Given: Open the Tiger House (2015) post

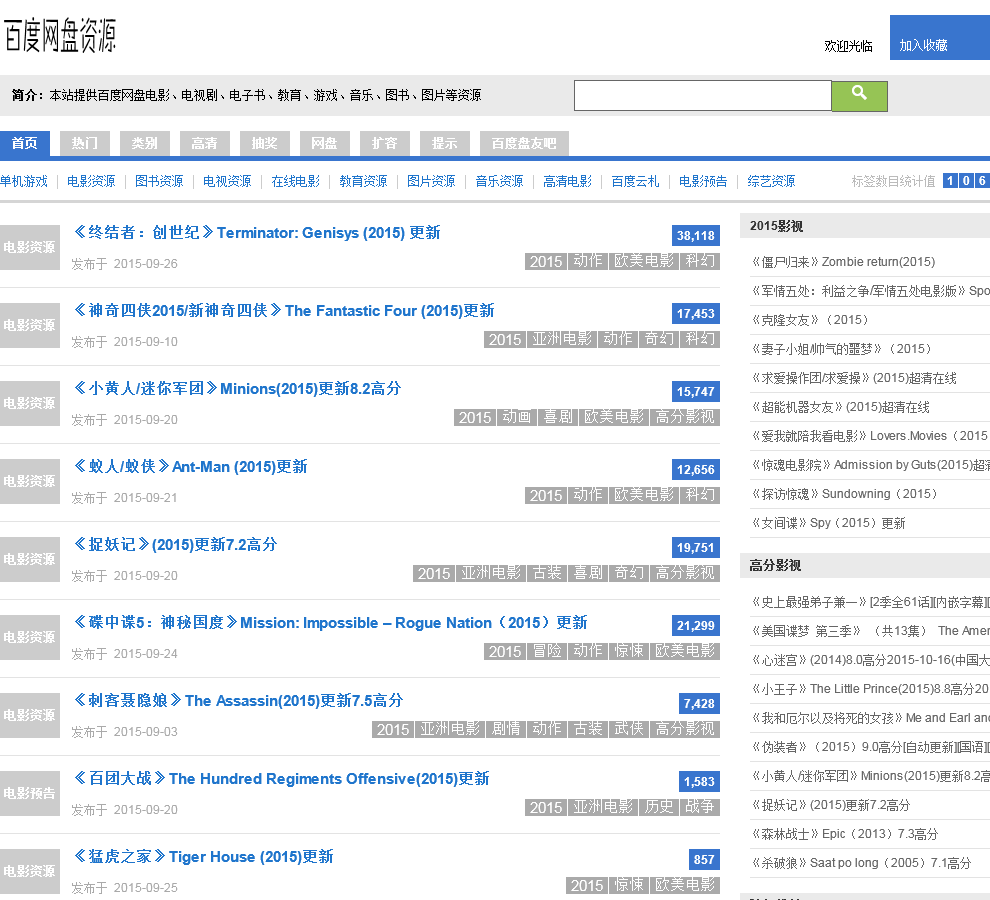Looking at the screenshot, I should [x=203, y=856].
